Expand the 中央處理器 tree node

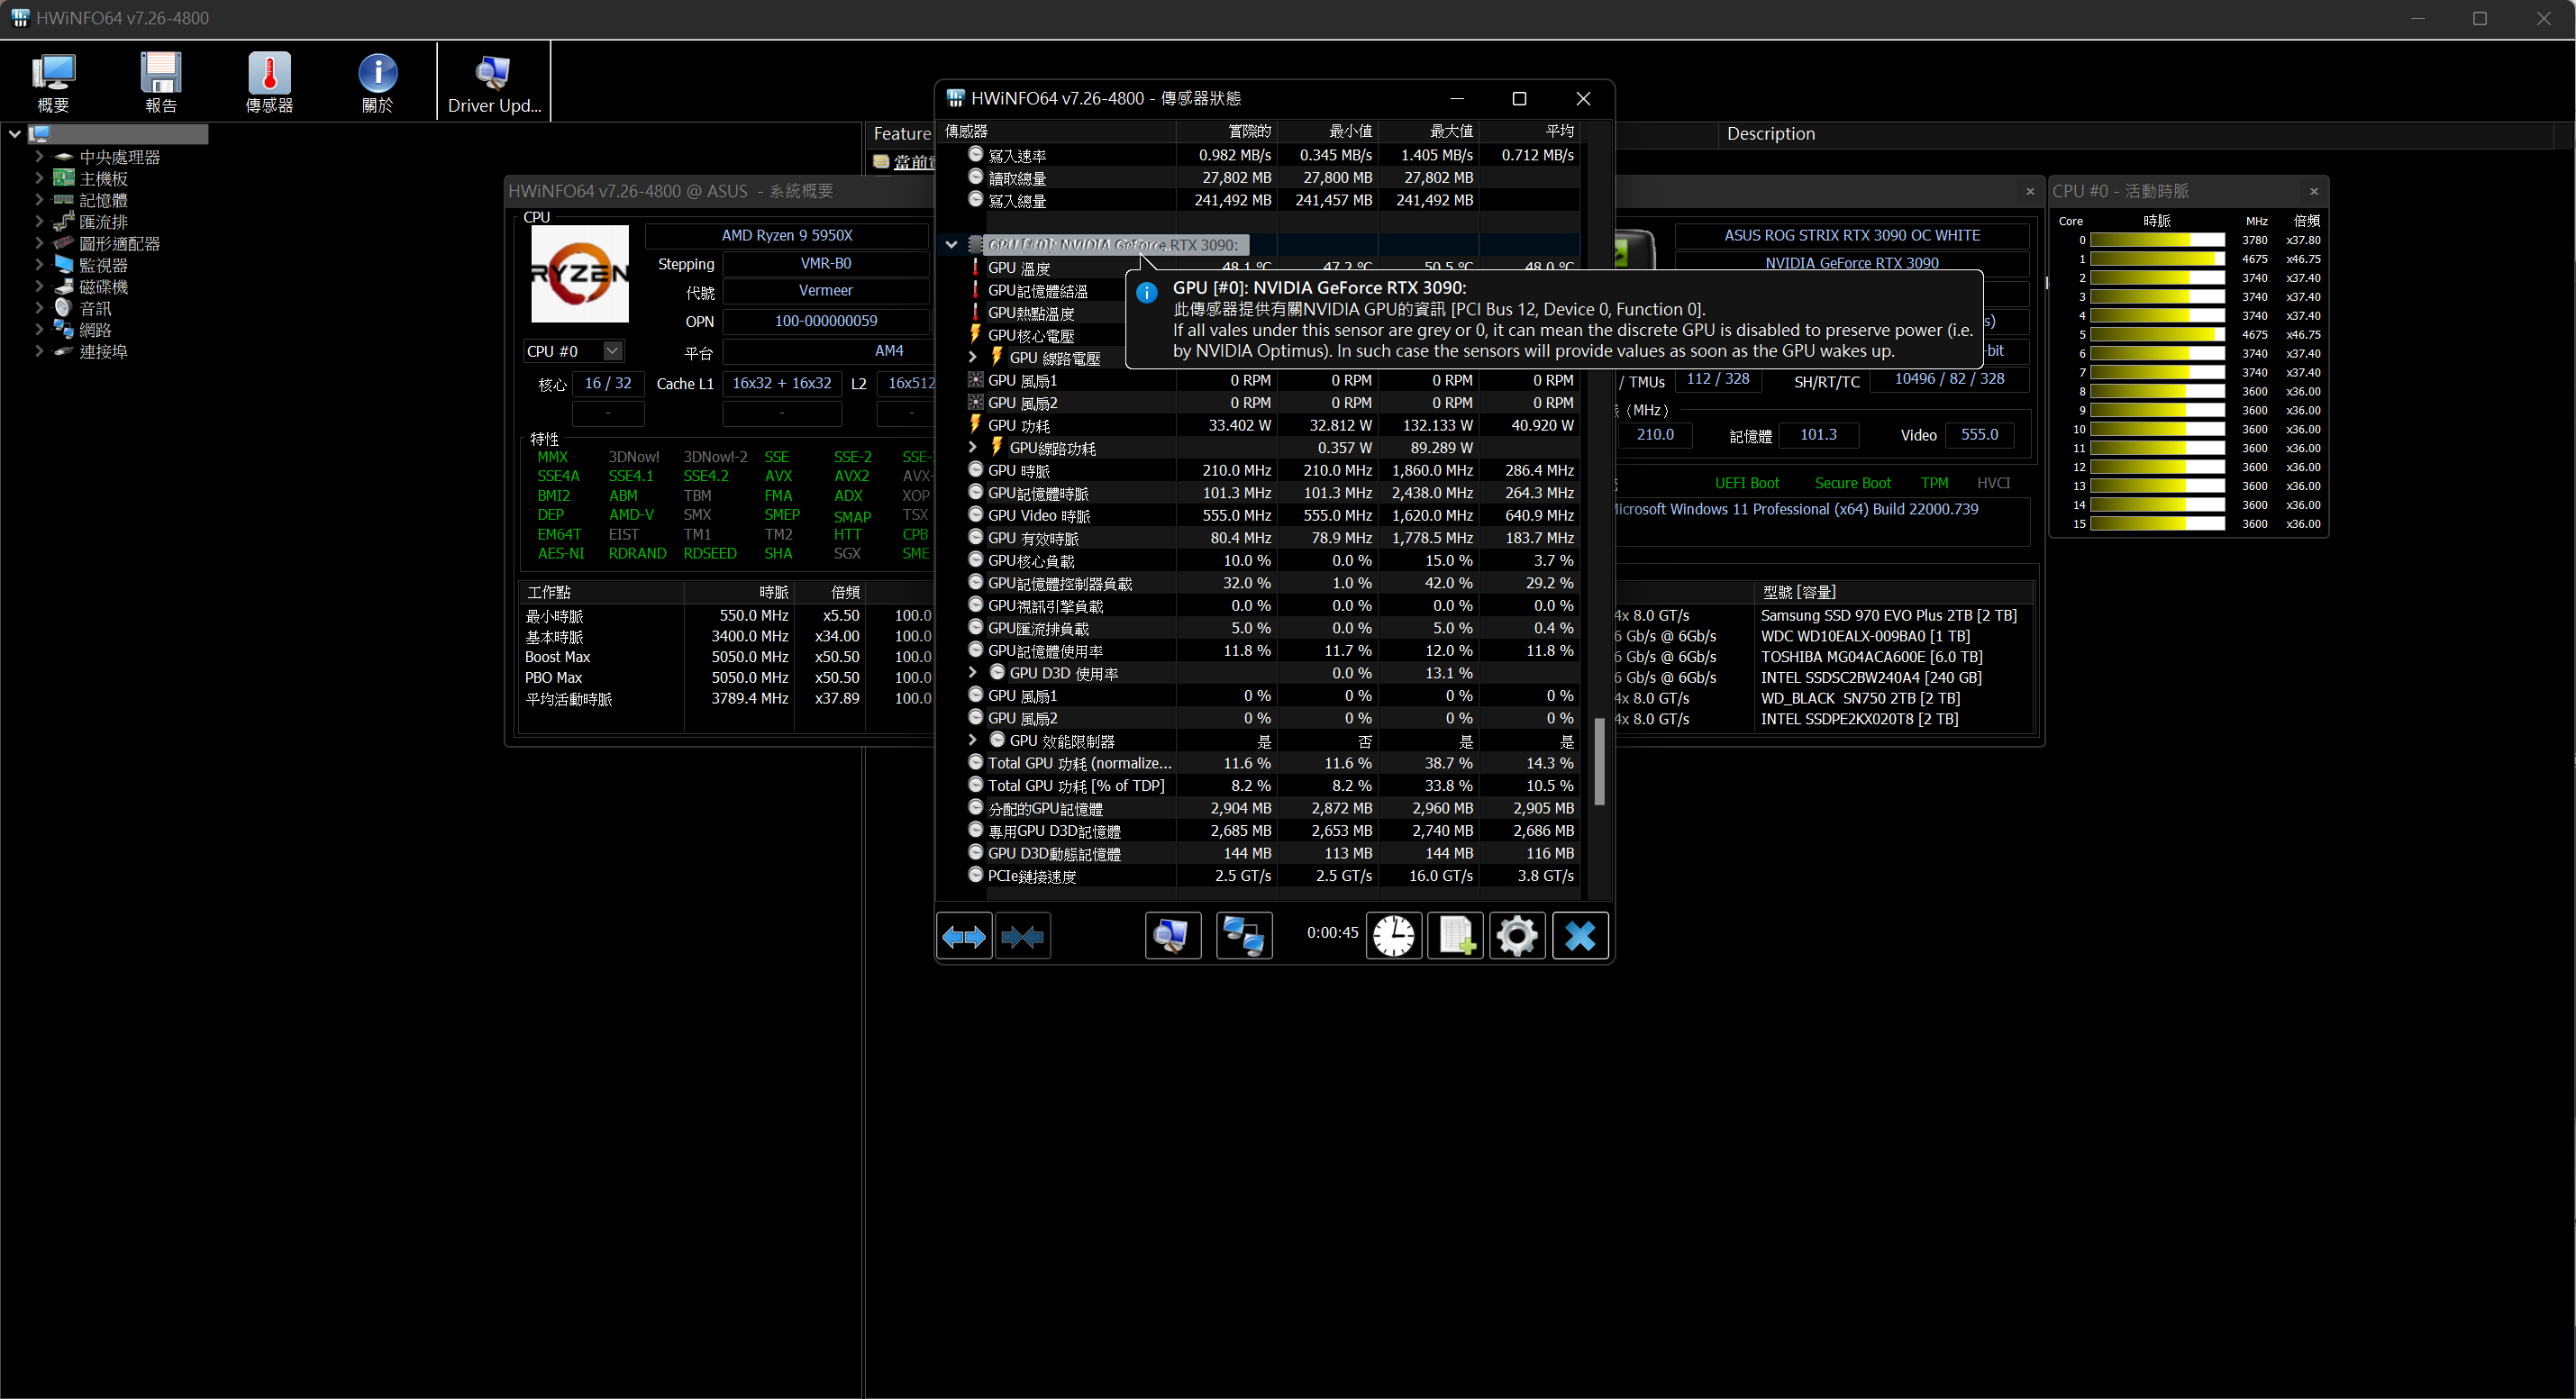pyautogui.click(x=38, y=157)
